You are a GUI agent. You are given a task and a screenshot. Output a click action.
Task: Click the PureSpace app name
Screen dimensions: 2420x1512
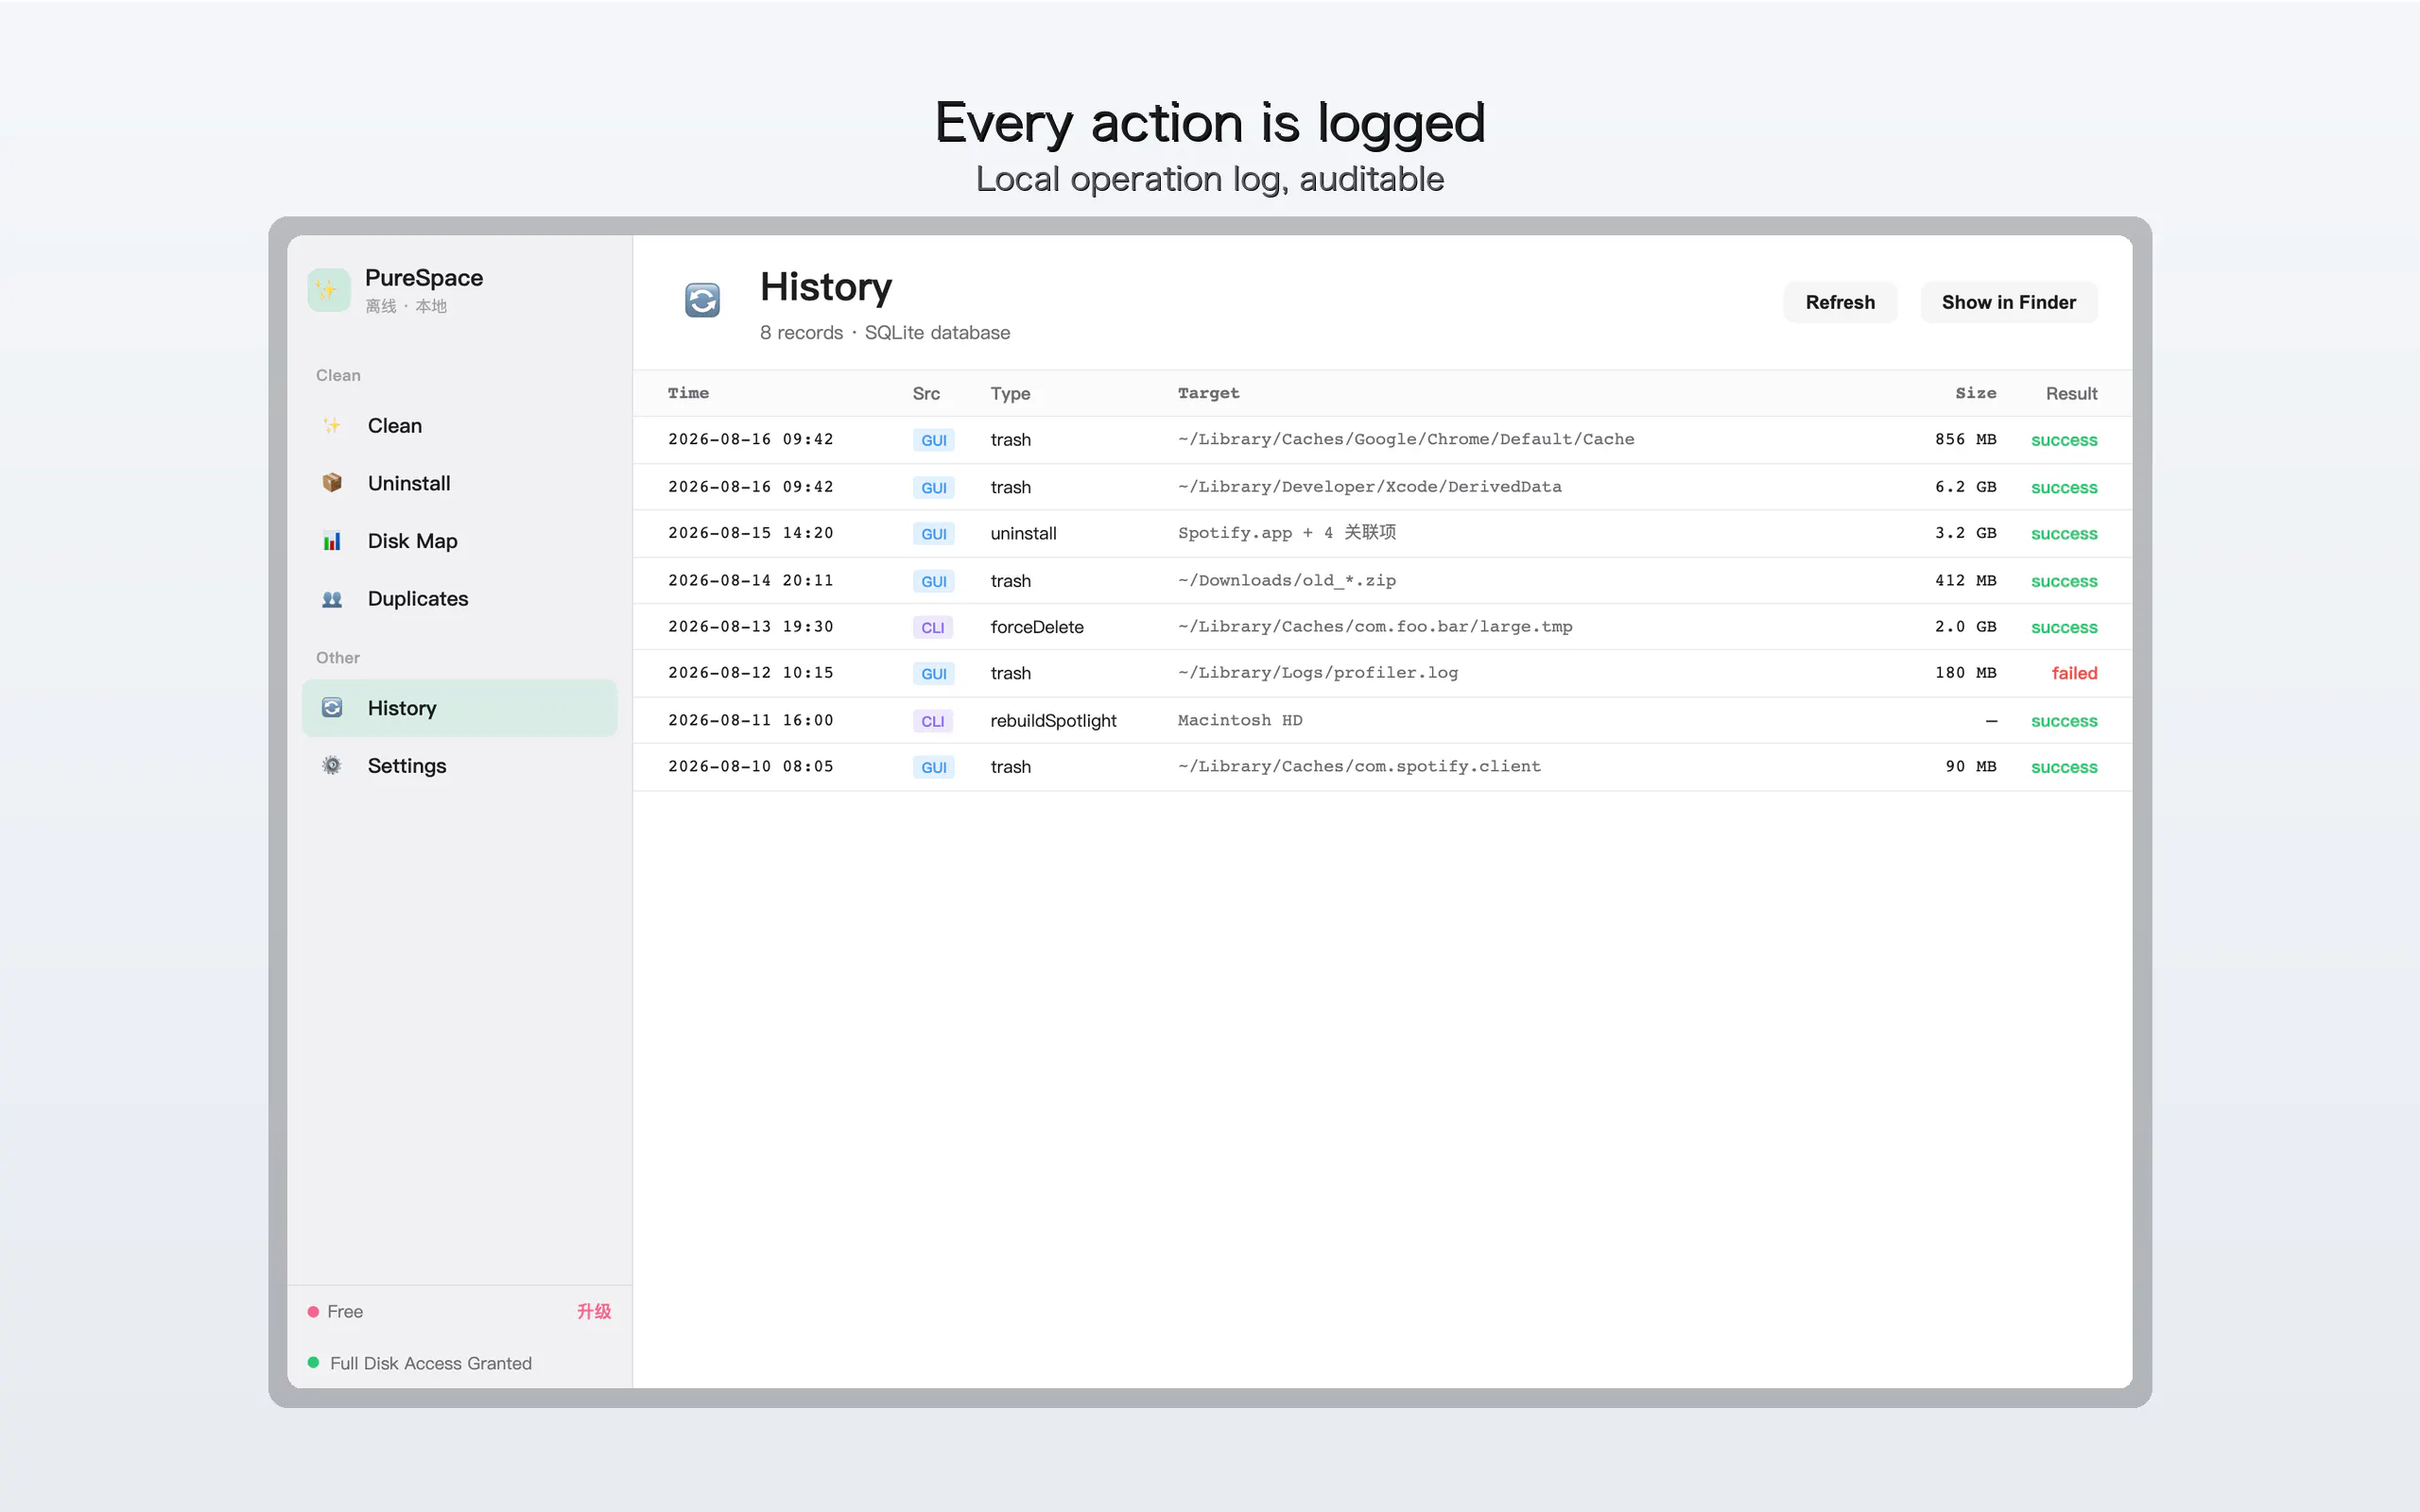click(424, 278)
